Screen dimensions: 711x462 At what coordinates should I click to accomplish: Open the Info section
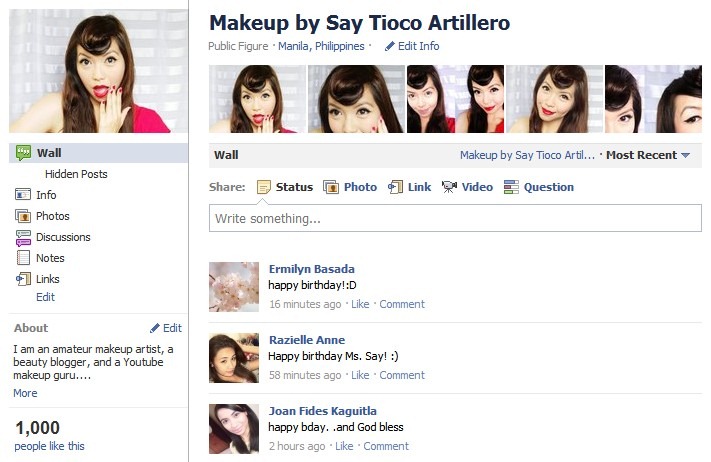[46, 195]
